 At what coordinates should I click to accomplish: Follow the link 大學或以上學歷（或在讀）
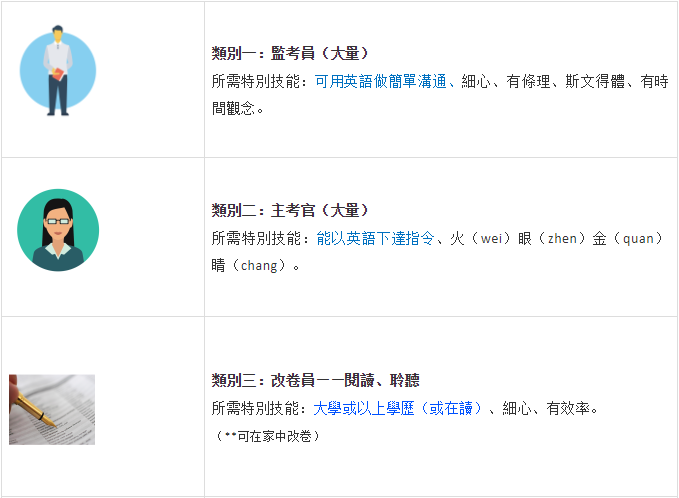point(397,408)
